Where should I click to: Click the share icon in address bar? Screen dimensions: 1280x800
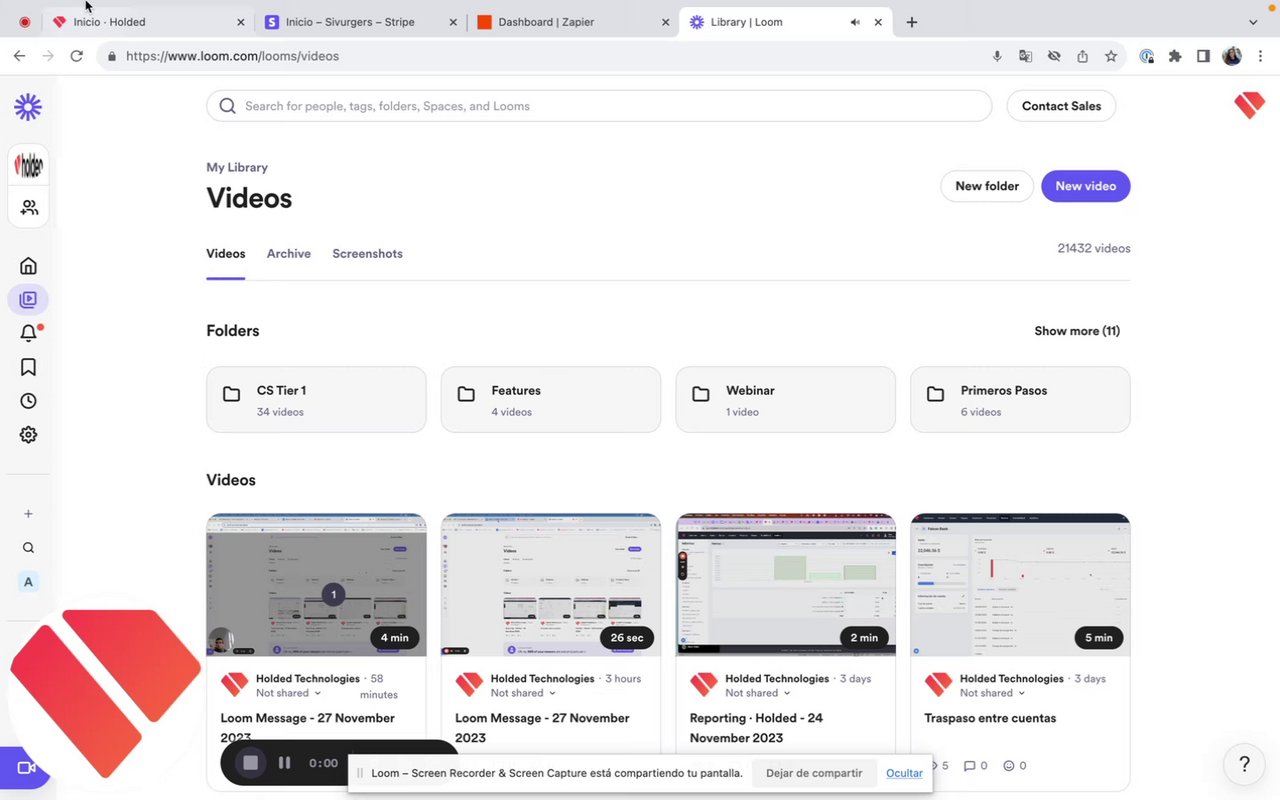pos(1082,56)
